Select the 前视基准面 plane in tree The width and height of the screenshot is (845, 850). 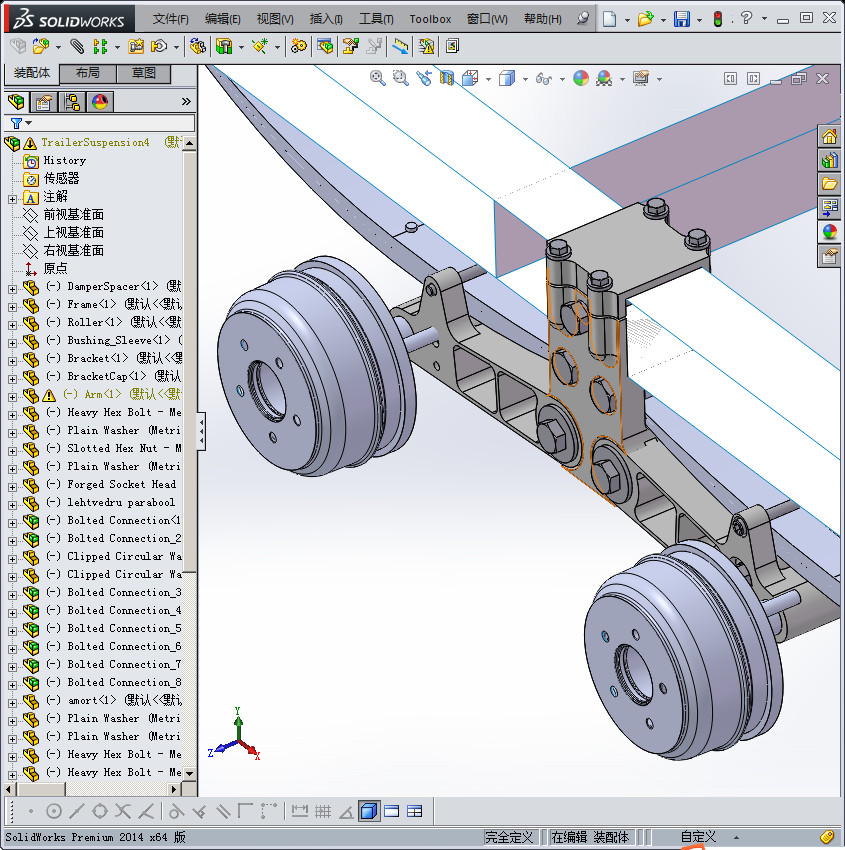(x=74, y=215)
